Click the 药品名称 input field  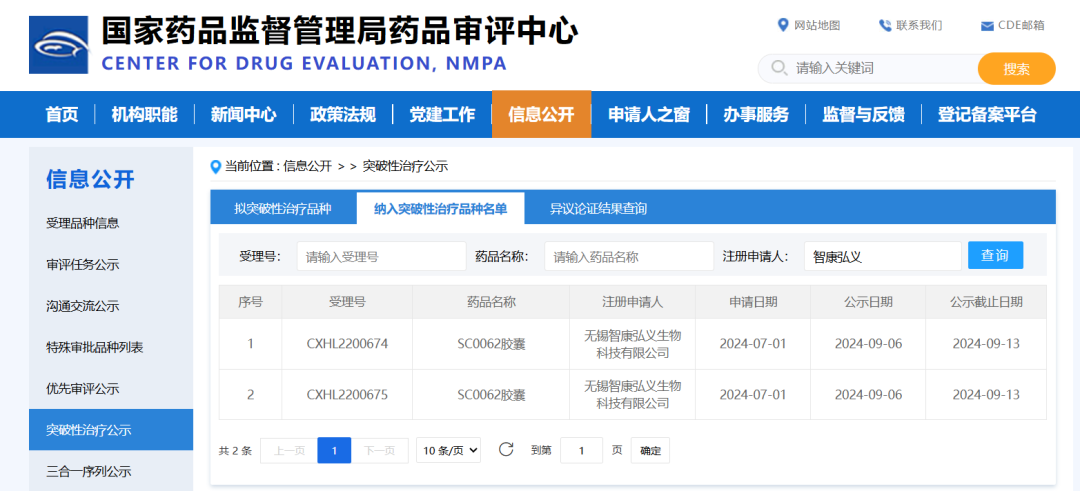tap(629, 256)
